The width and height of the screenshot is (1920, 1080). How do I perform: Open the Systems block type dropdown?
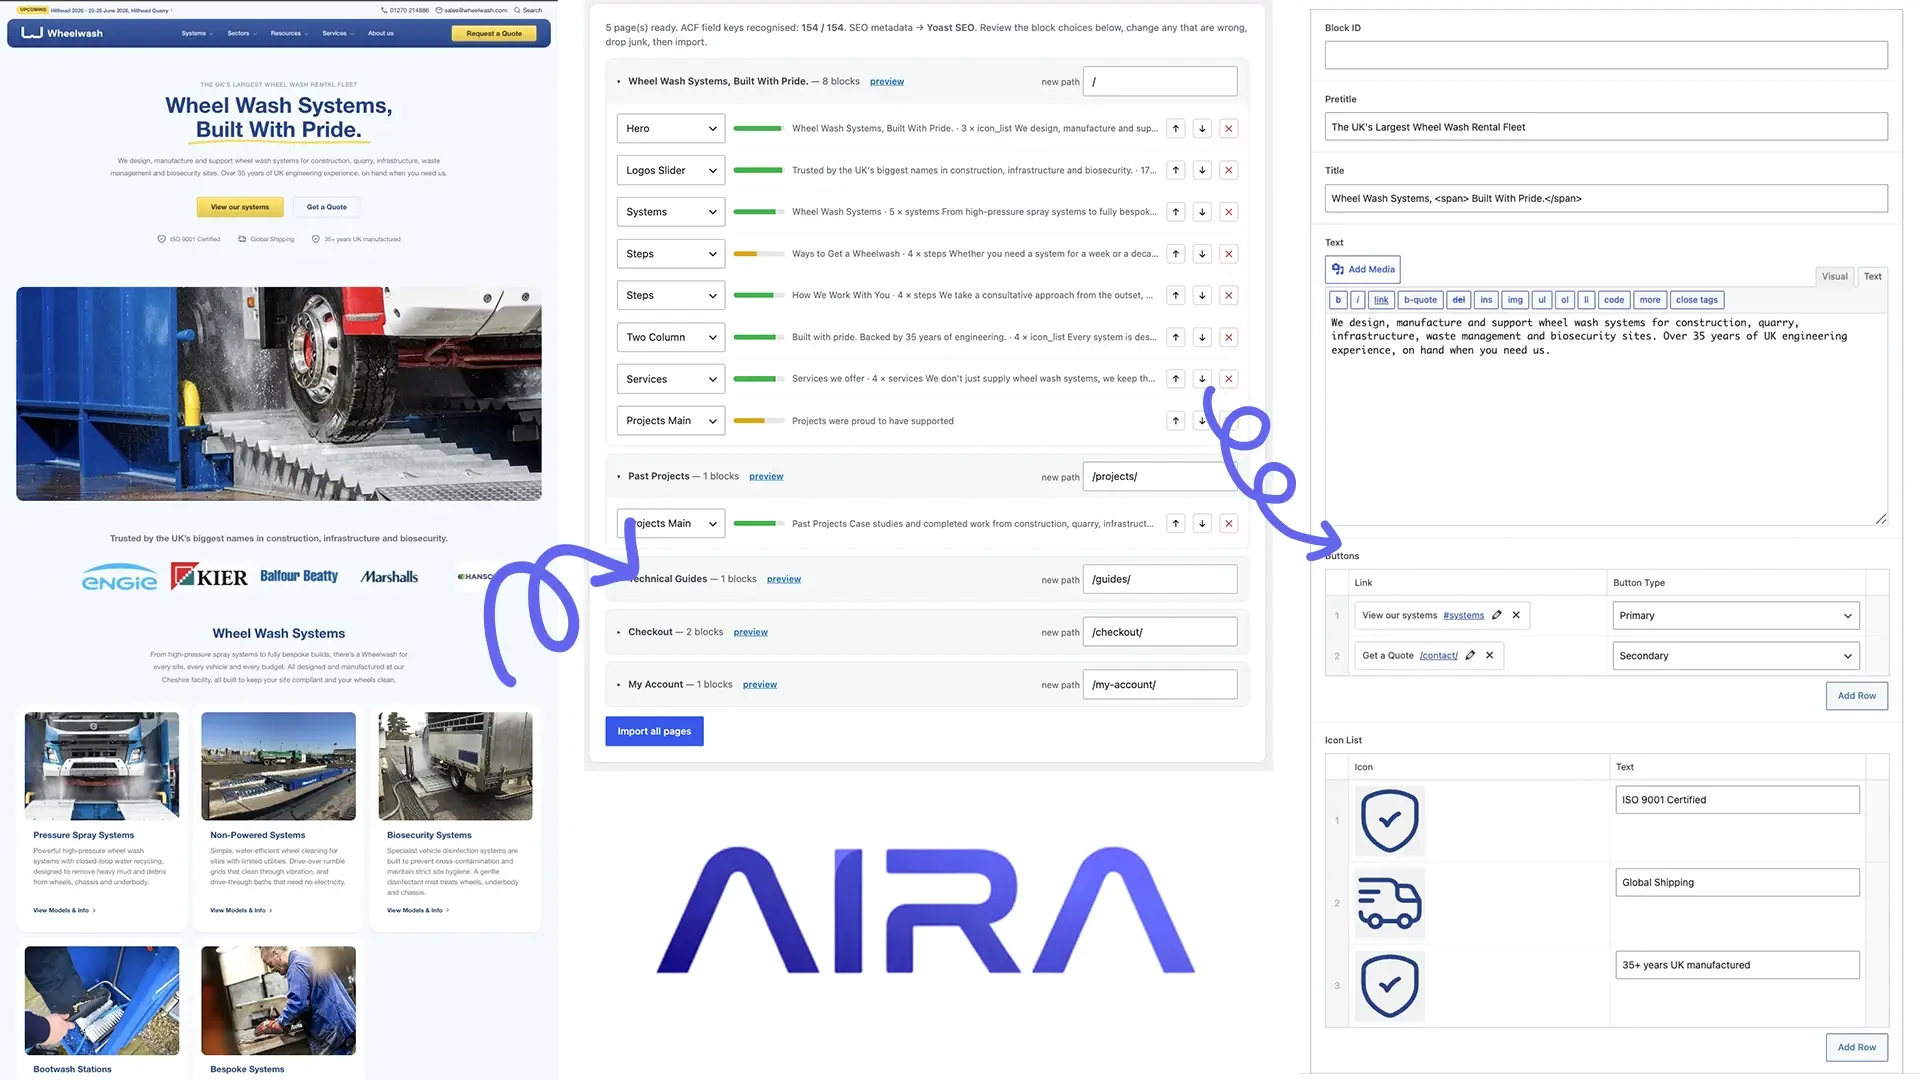point(671,212)
